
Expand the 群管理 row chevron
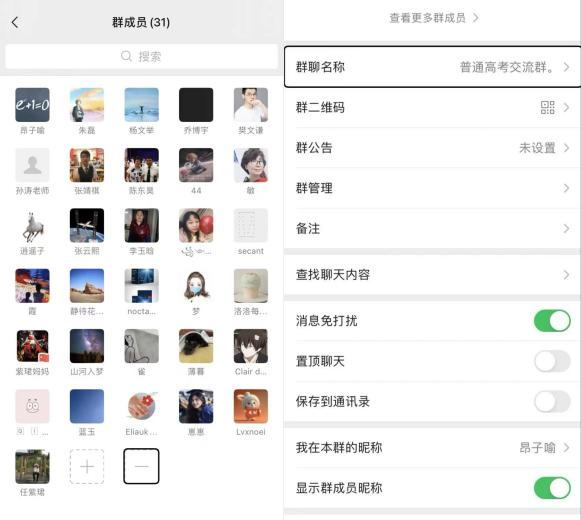coord(567,188)
